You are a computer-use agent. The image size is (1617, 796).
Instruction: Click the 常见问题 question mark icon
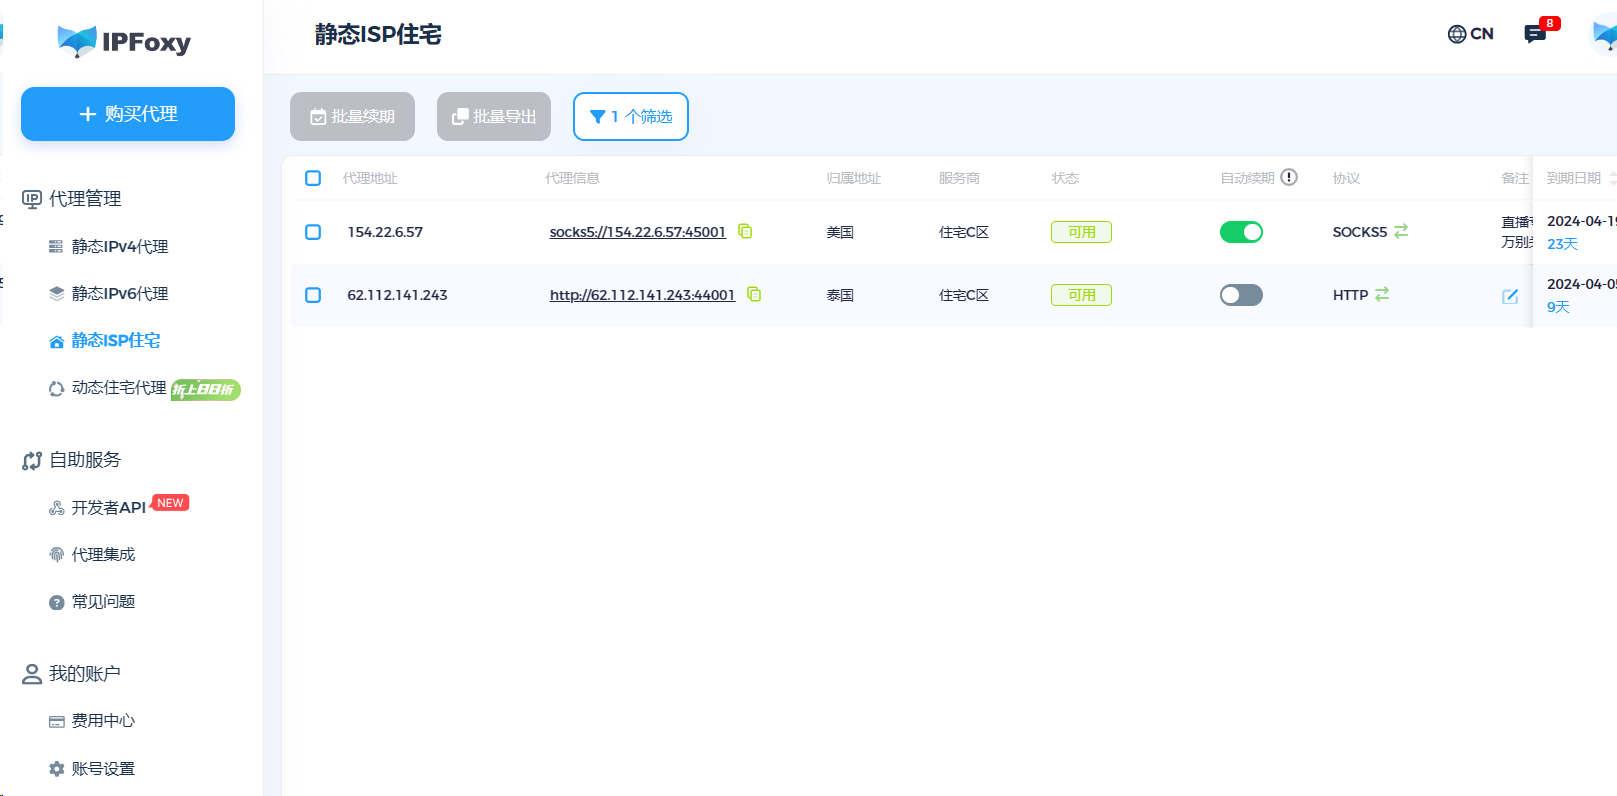coord(56,602)
